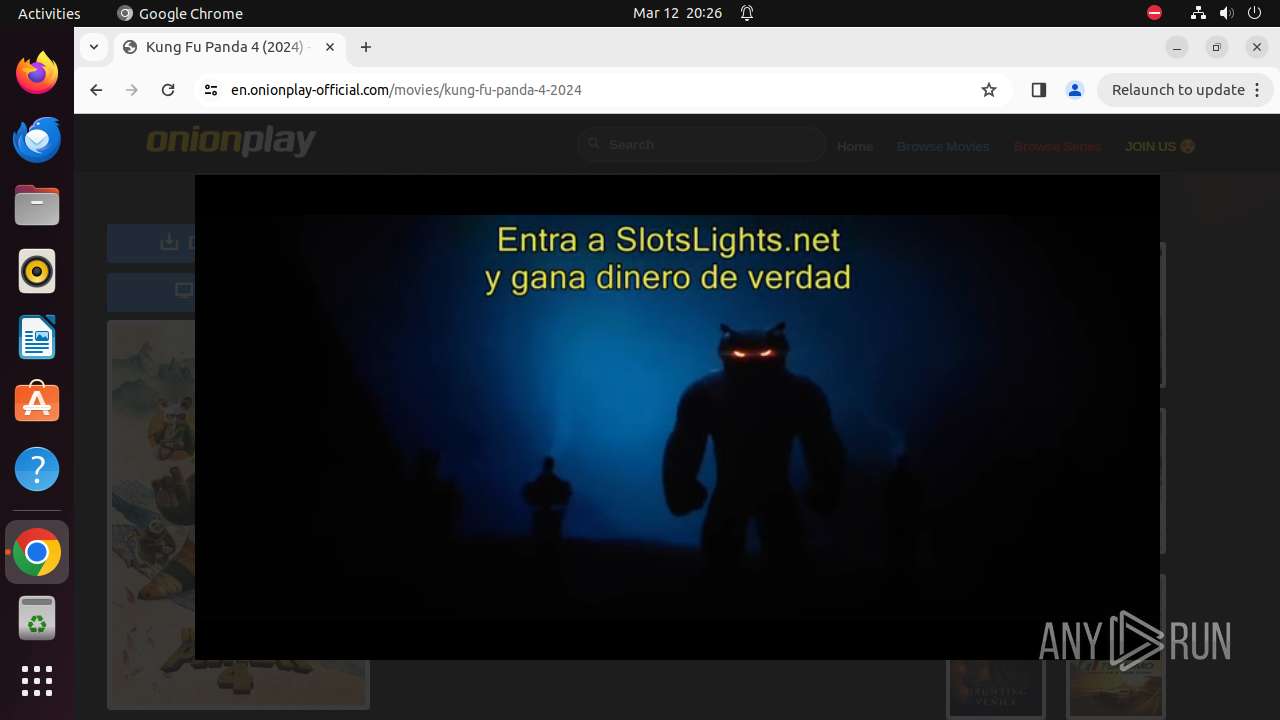Viewport: 1280px width, 720px height.
Task: Click the onionplay Search field
Action: [702, 145]
